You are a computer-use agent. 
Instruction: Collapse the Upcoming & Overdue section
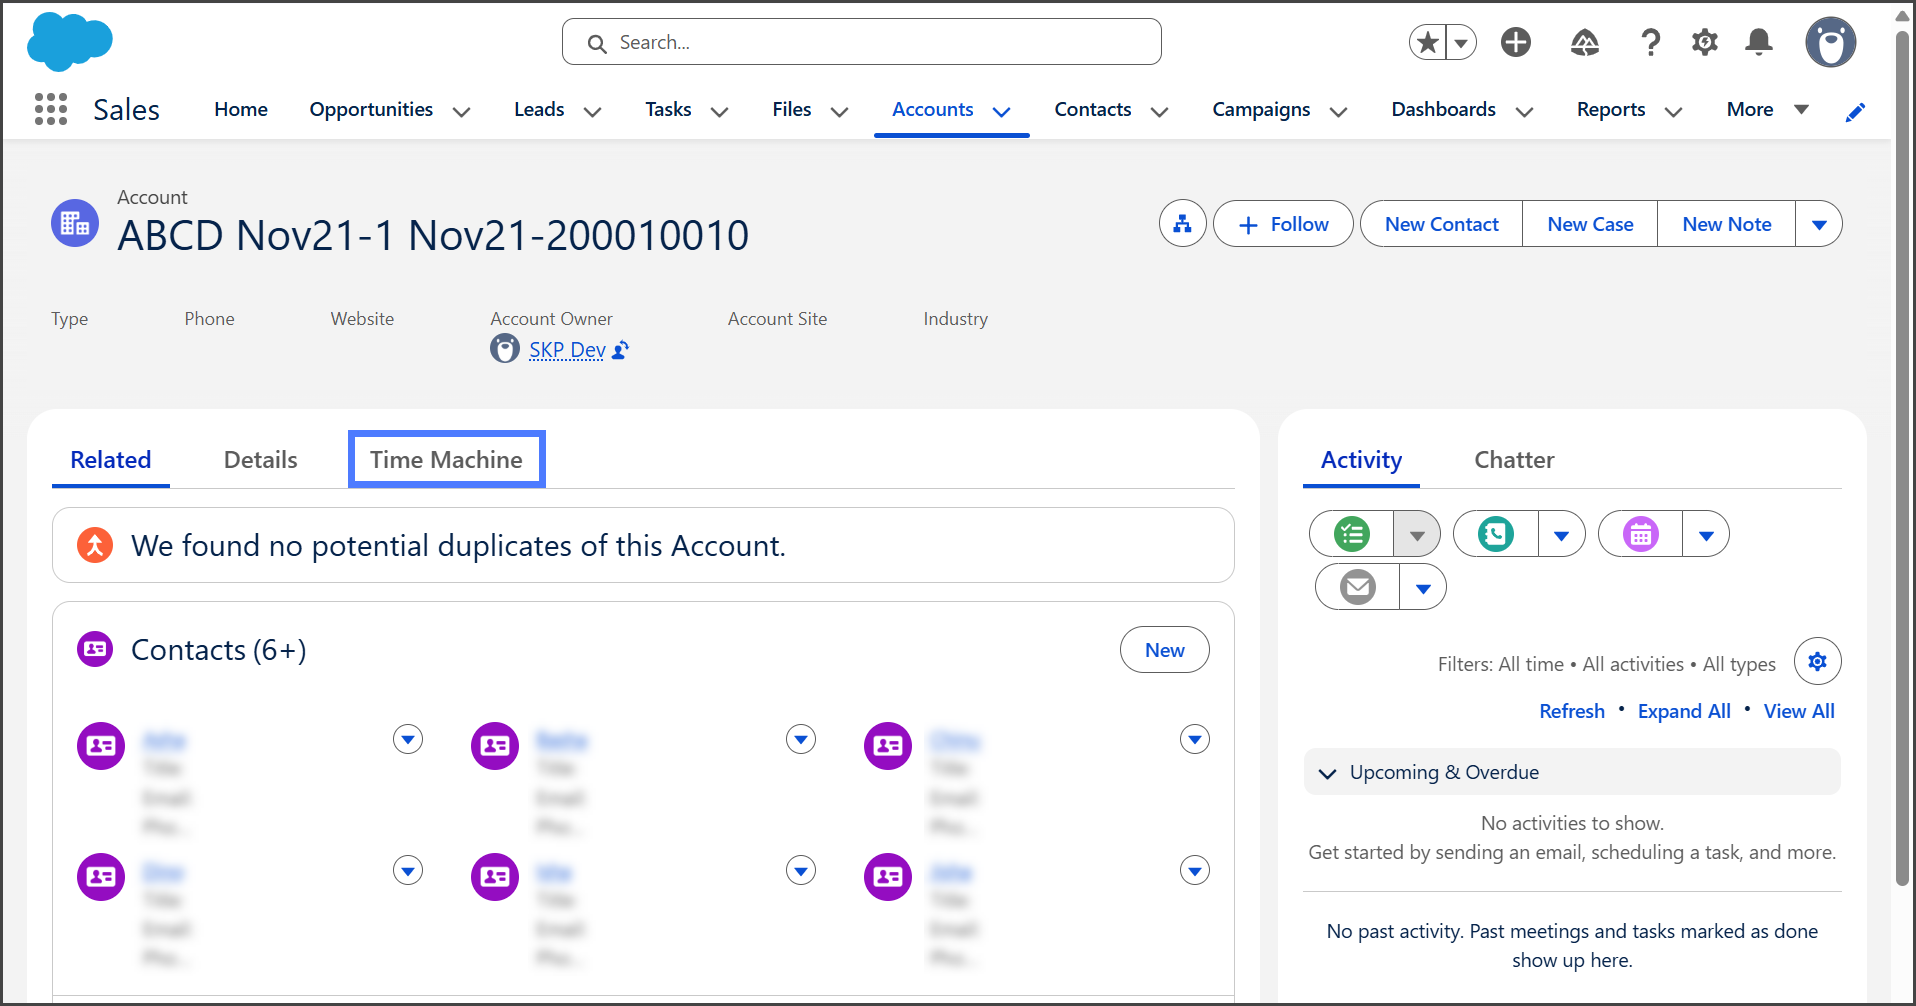(1328, 773)
